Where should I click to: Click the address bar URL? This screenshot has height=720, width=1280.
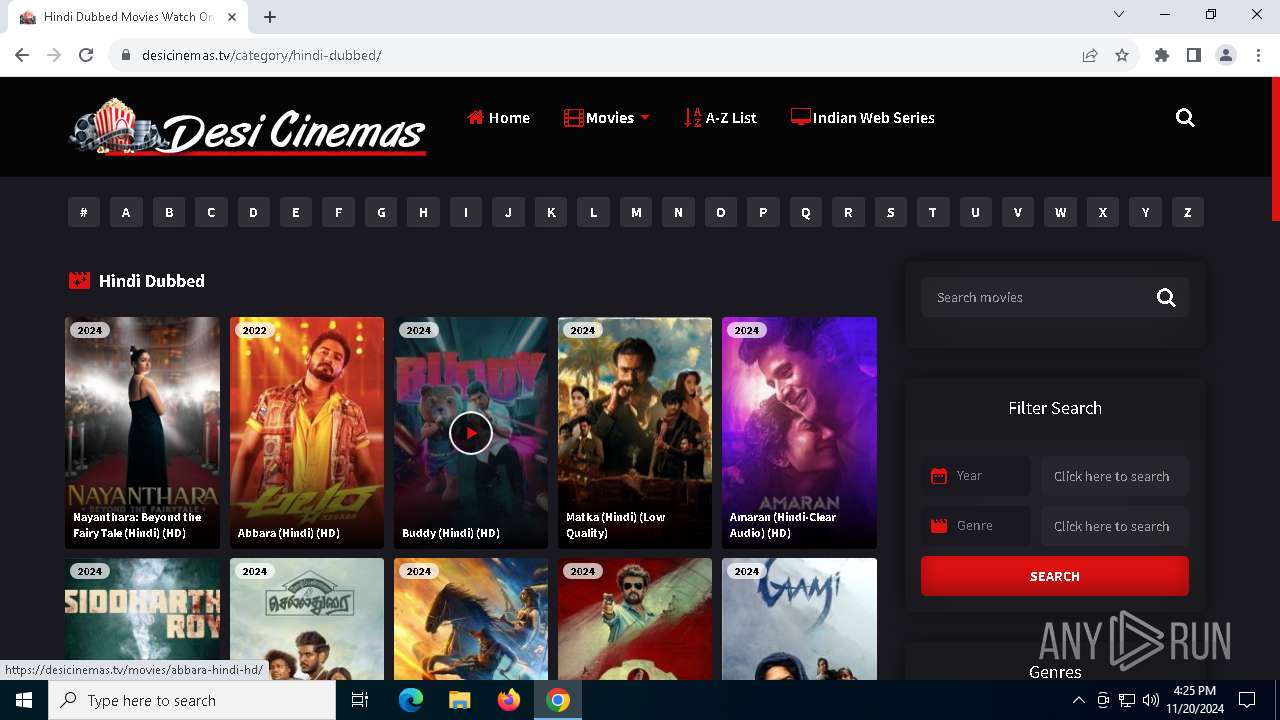(261, 55)
